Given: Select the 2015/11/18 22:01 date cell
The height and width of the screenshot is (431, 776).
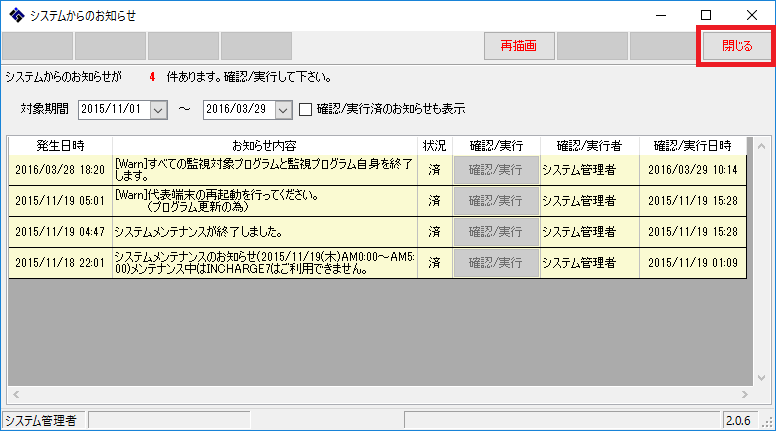Looking at the screenshot, I should point(60,263).
